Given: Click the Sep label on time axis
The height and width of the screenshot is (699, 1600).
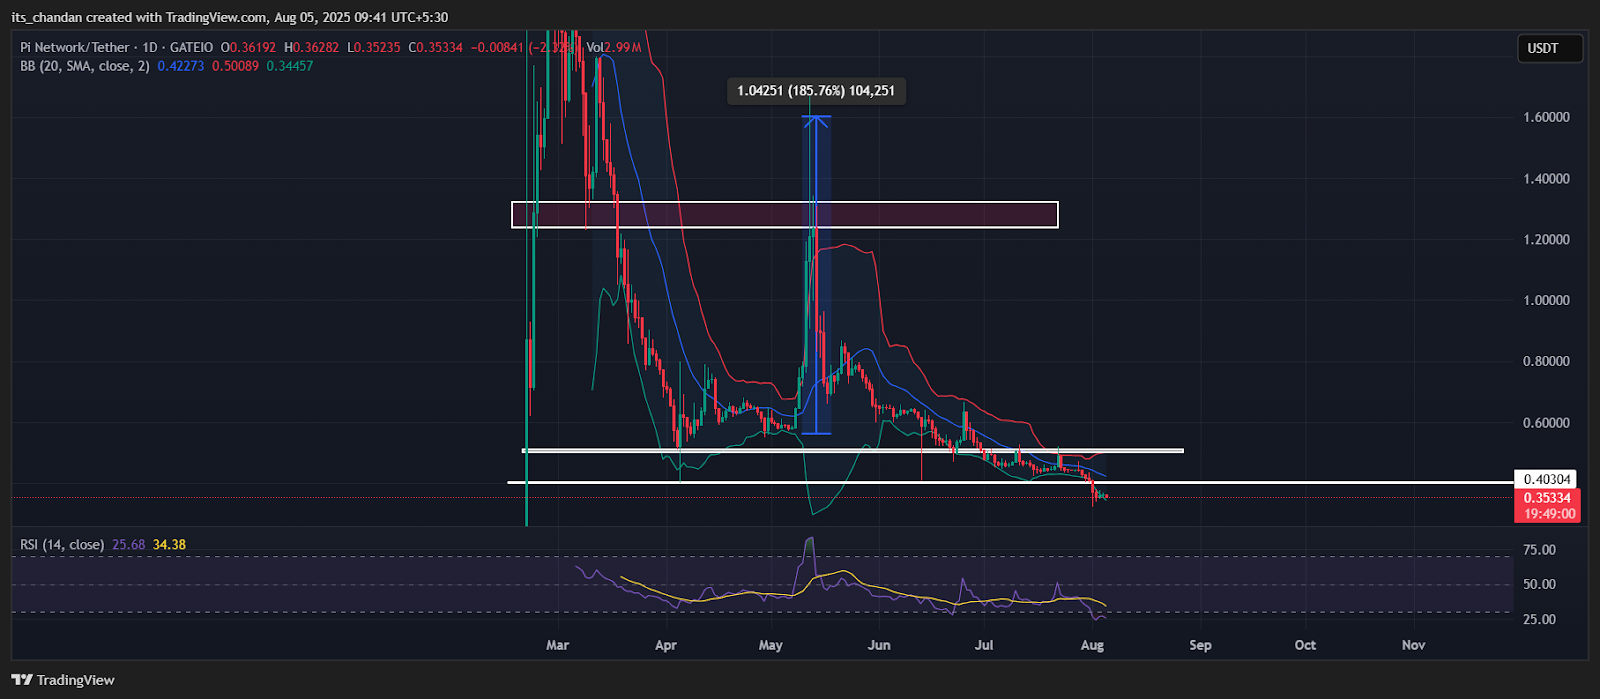Looking at the screenshot, I should 1200,645.
